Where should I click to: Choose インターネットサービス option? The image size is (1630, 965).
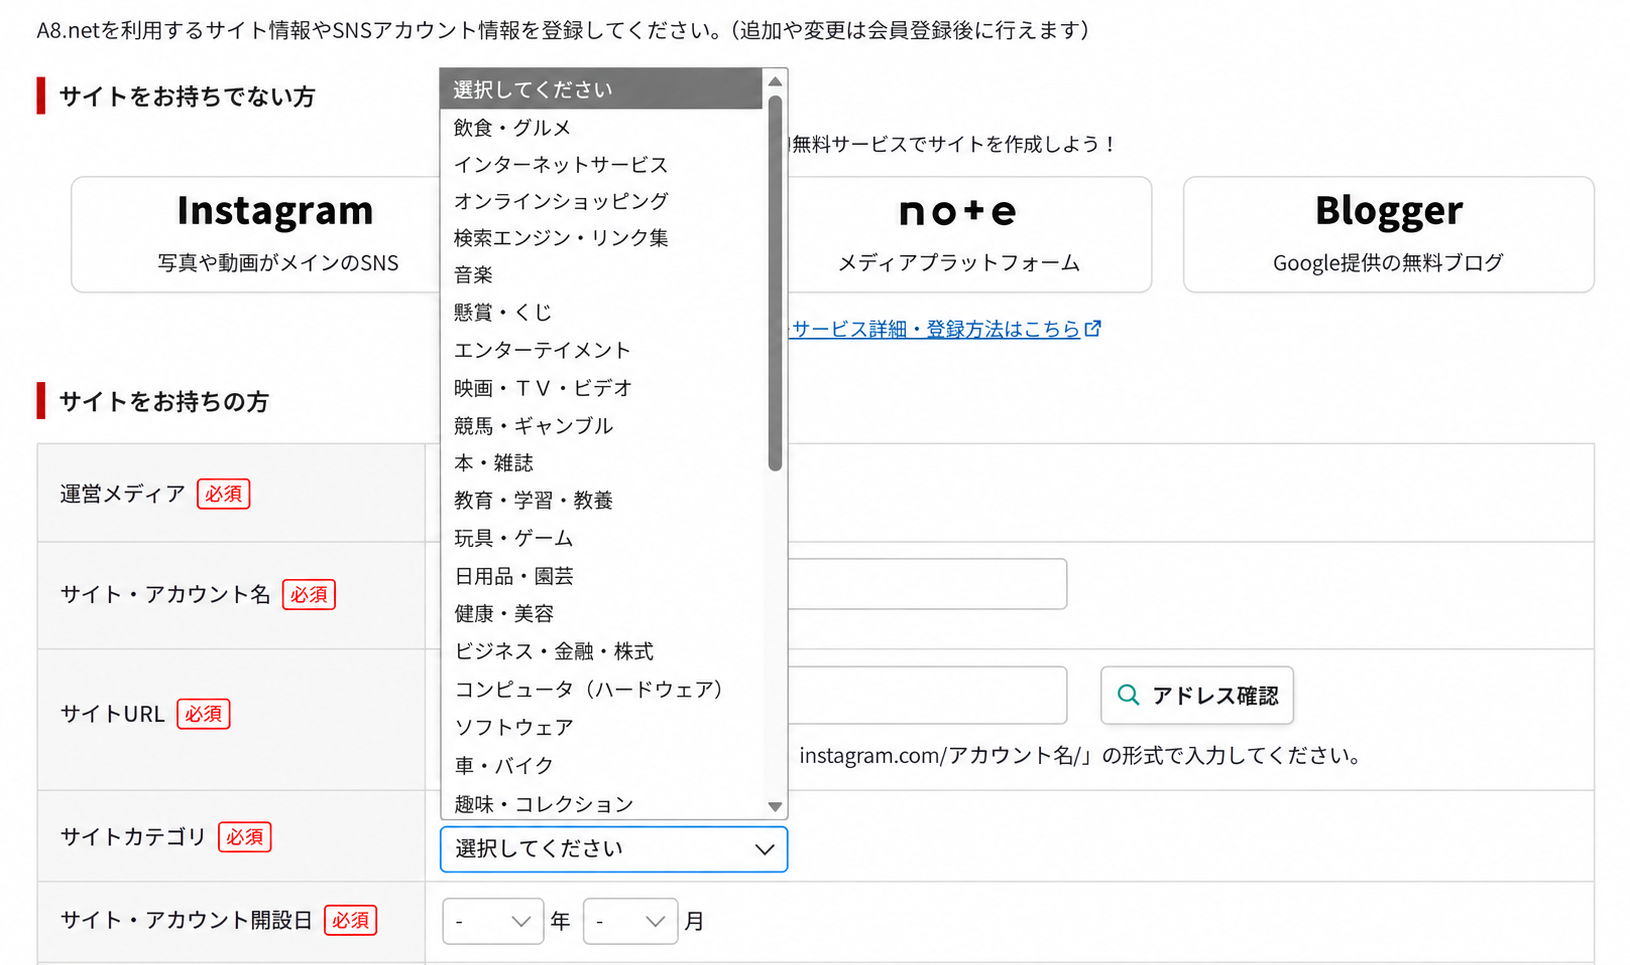(602, 164)
